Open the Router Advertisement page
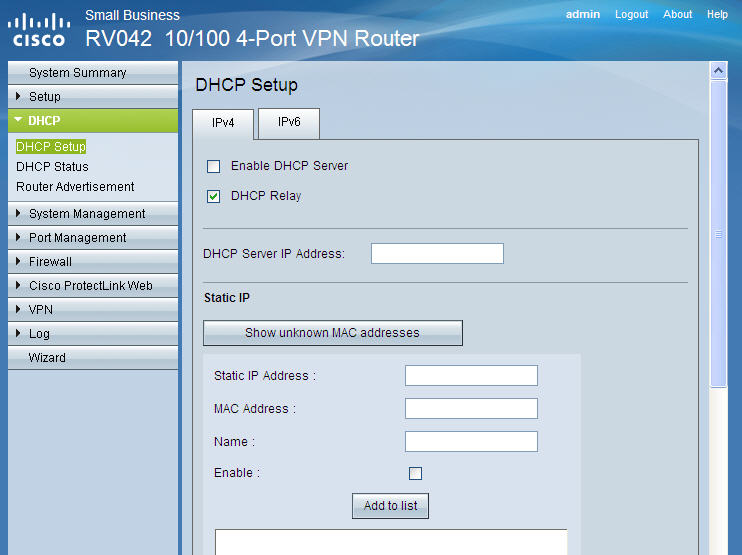Image resolution: width=742 pixels, height=555 pixels. [75, 187]
